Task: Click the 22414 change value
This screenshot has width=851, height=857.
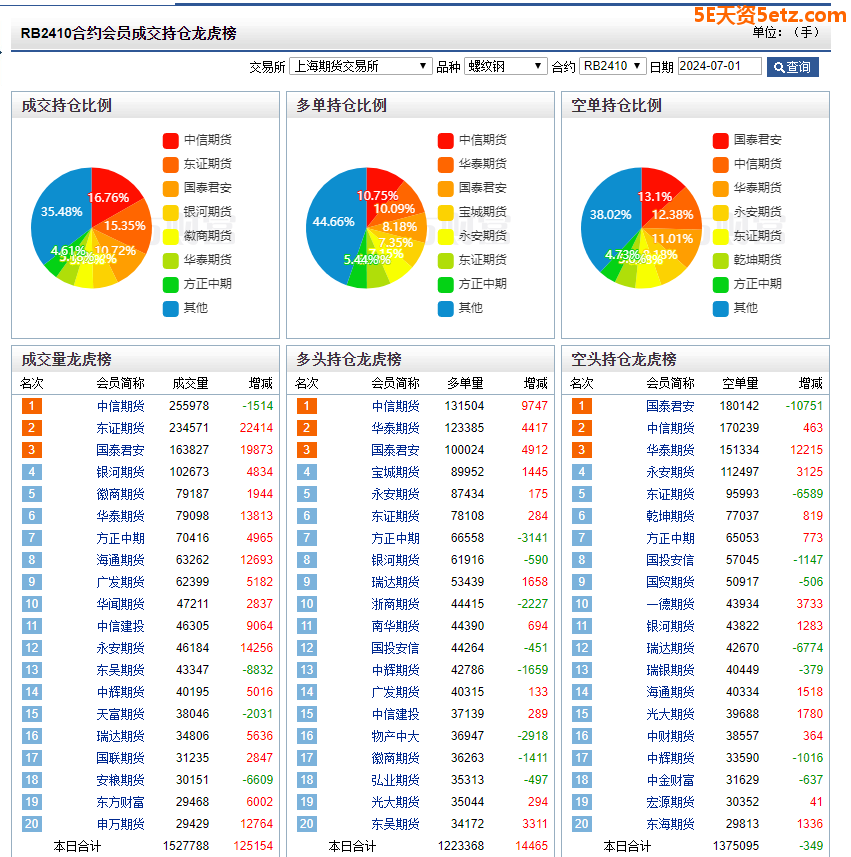Action: click(x=256, y=428)
